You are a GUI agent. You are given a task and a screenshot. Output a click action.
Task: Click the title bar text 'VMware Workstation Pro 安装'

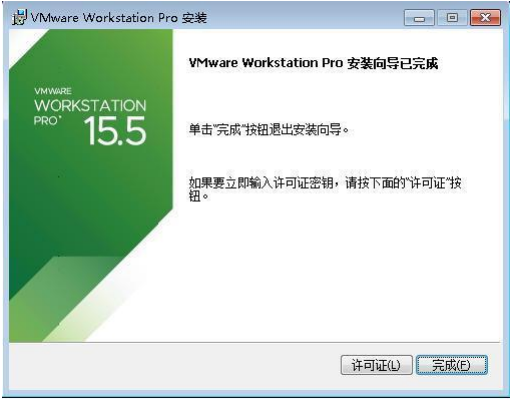119,18
